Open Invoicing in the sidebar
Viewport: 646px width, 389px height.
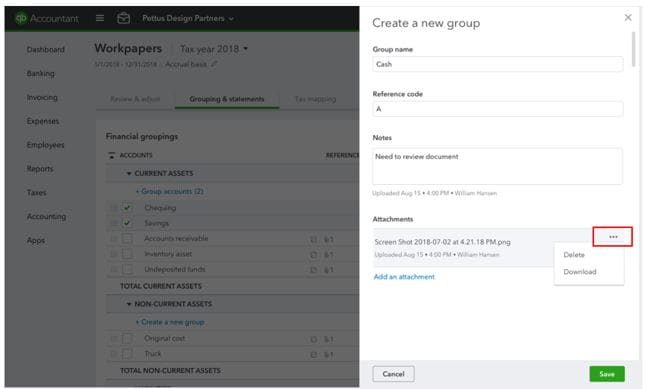pyautogui.click(x=42, y=97)
